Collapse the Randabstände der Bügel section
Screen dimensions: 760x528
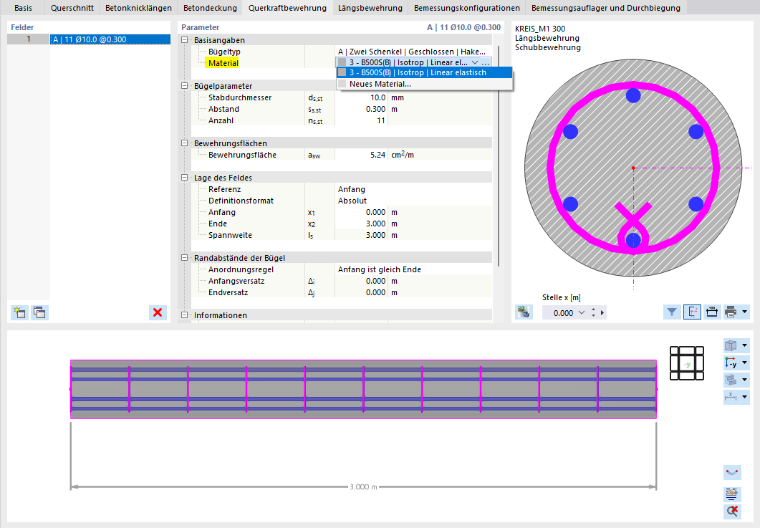[185, 258]
